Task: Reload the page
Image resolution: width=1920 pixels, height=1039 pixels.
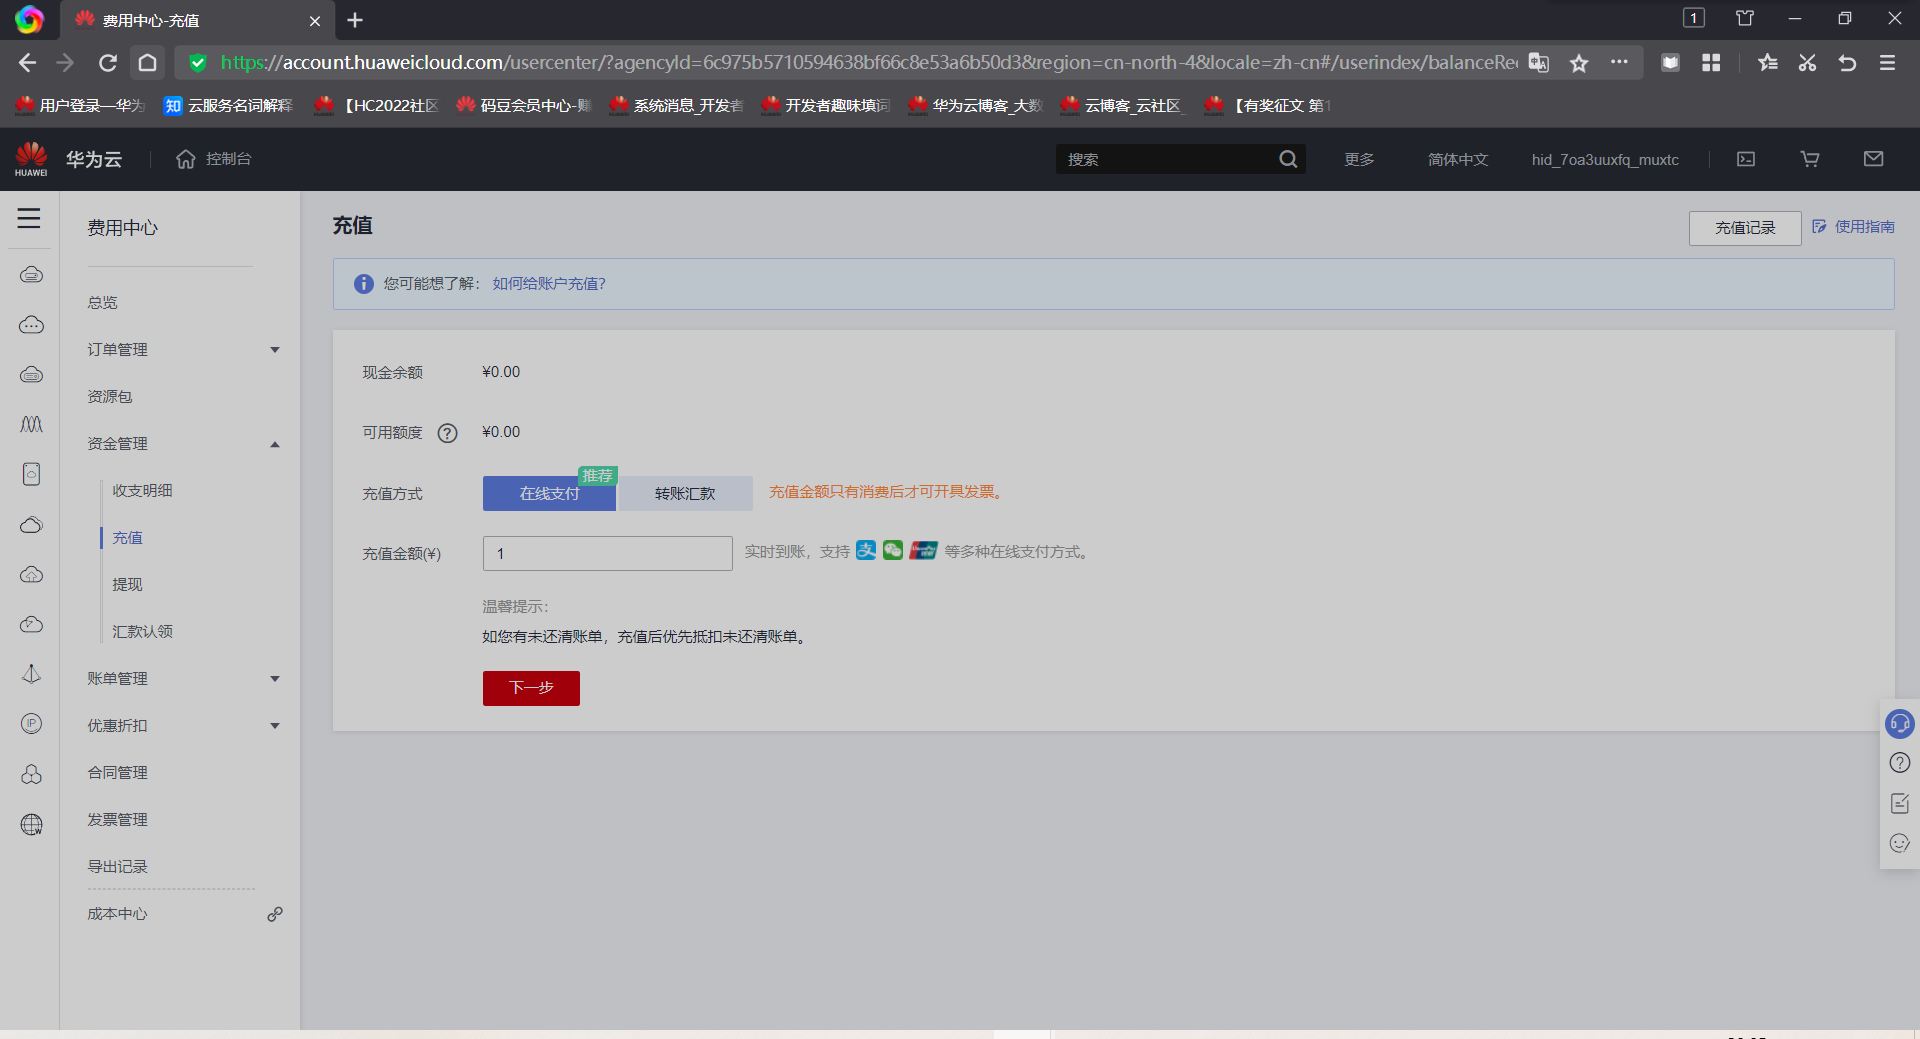Action: click(108, 63)
